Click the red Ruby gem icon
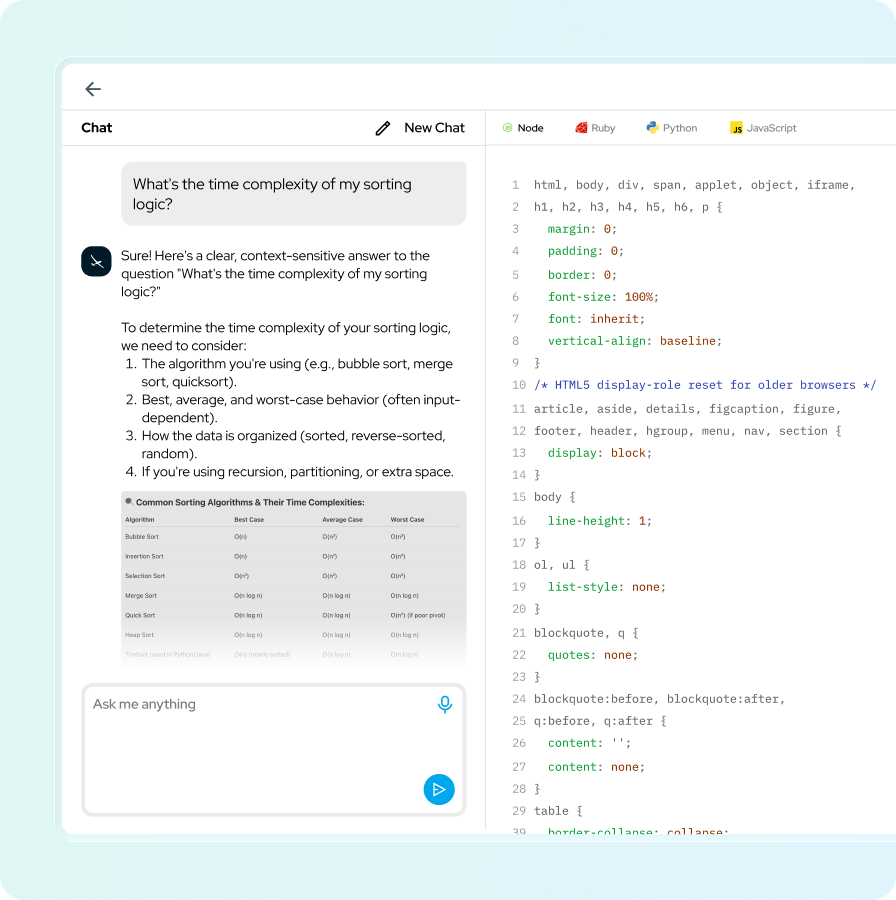 click(x=581, y=128)
